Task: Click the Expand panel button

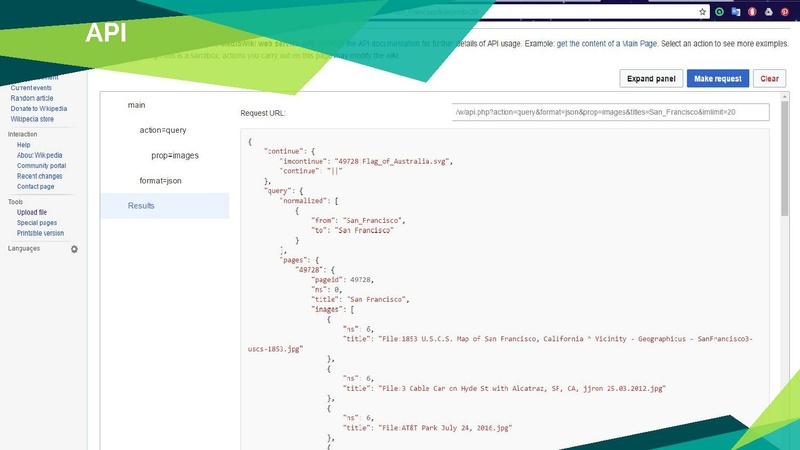Action: click(651, 78)
